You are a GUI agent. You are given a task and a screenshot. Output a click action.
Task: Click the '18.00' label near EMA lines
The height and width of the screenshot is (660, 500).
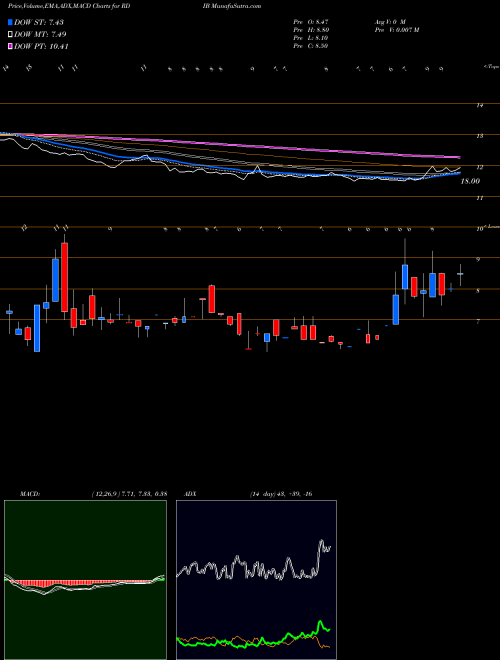(x=470, y=181)
